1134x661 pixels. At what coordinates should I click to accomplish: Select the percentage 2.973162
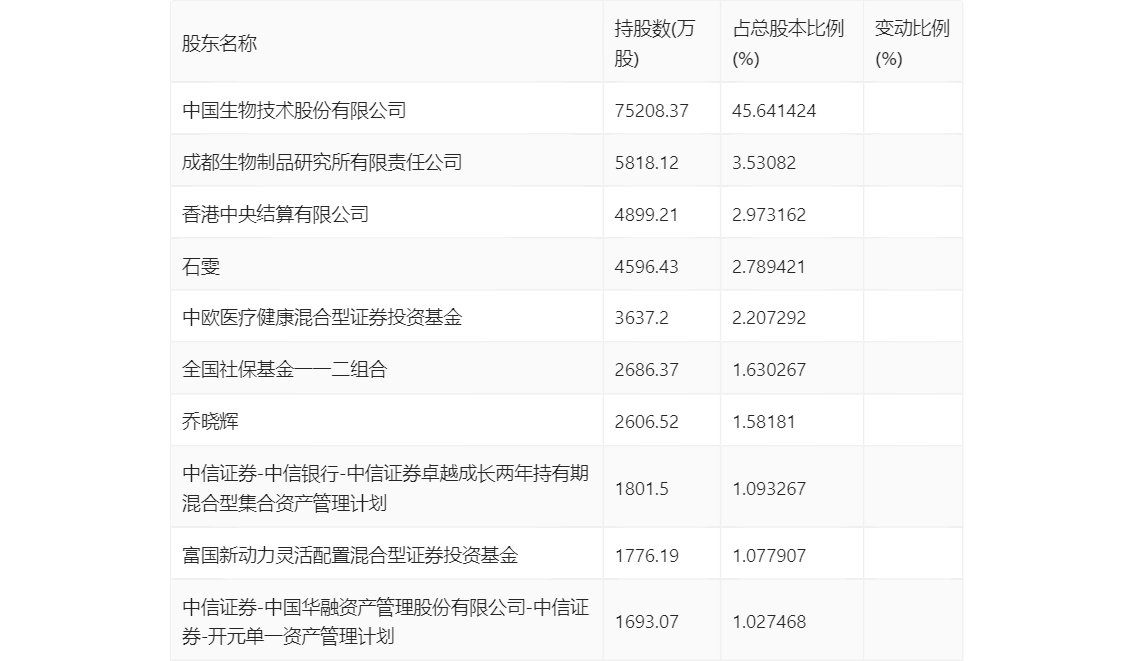pos(769,215)
